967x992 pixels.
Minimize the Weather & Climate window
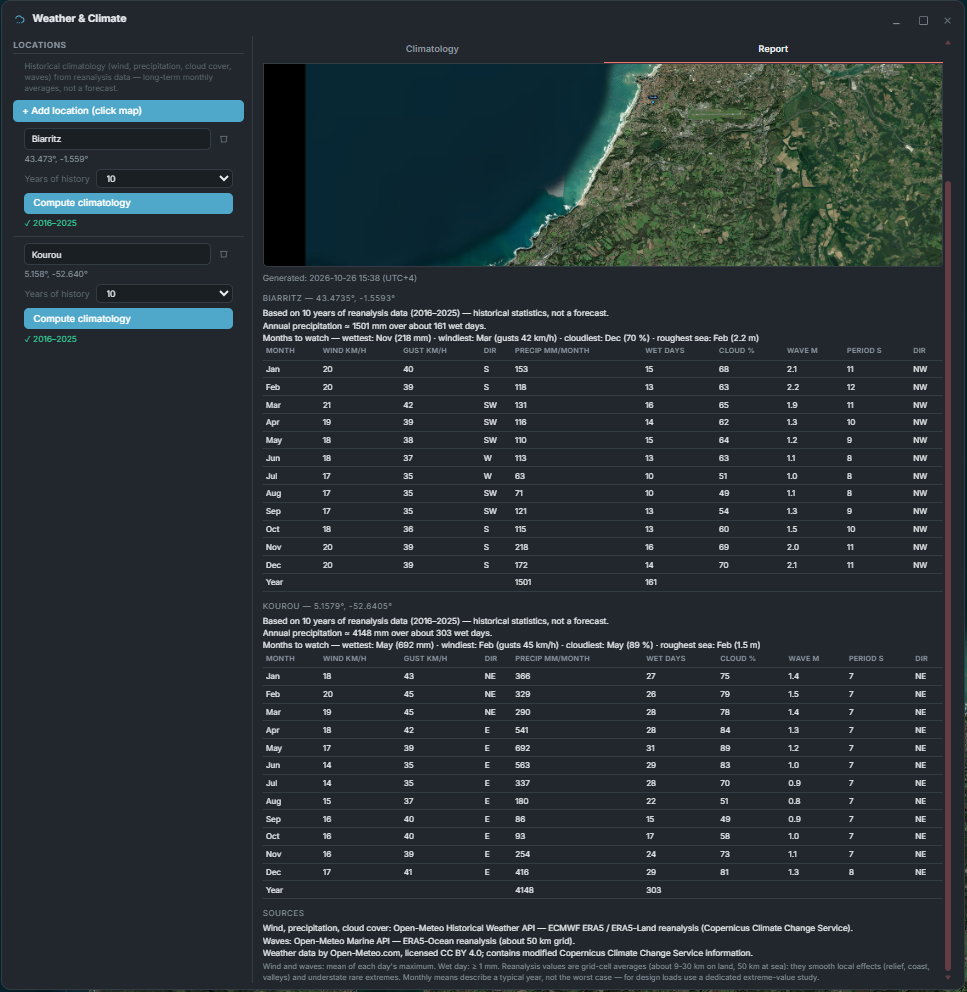pos(896,21)
